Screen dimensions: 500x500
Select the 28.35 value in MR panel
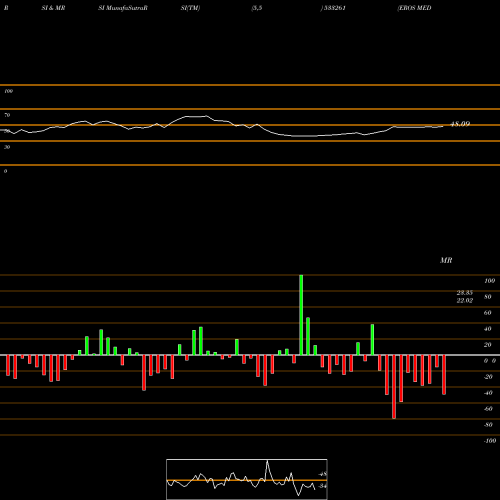pos(465,293)
